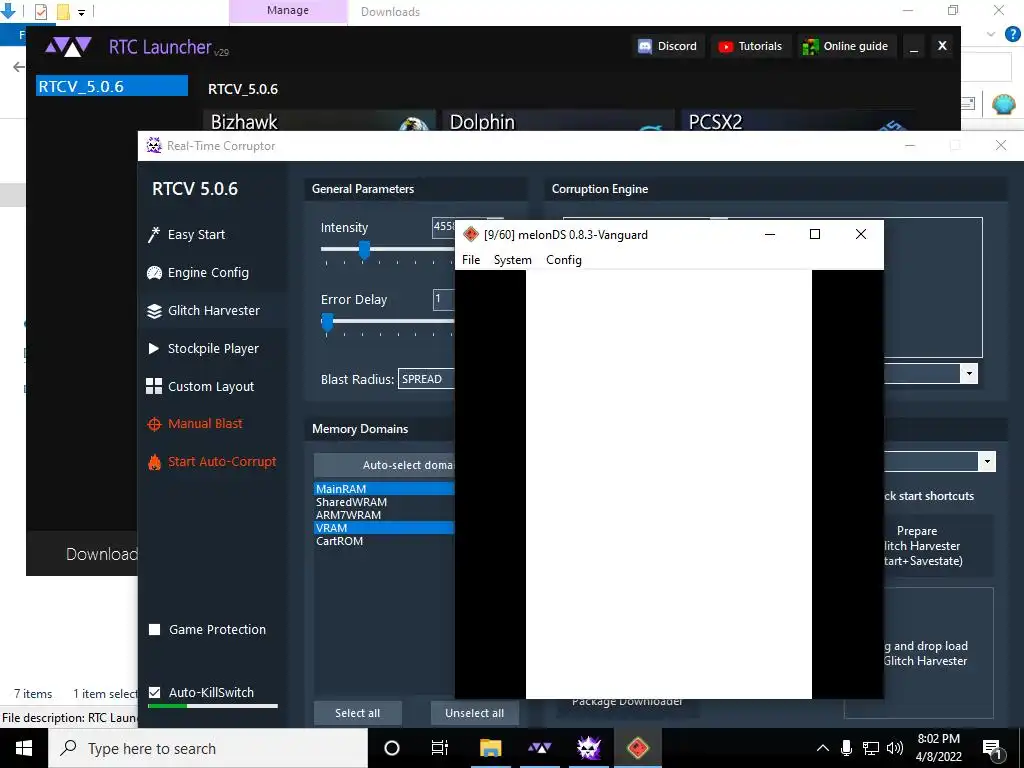The width and height of the screenshot is (1024, 768).
Task: Select CartROM memory domain
Action: pyautogui.click(x=384, y=541)
